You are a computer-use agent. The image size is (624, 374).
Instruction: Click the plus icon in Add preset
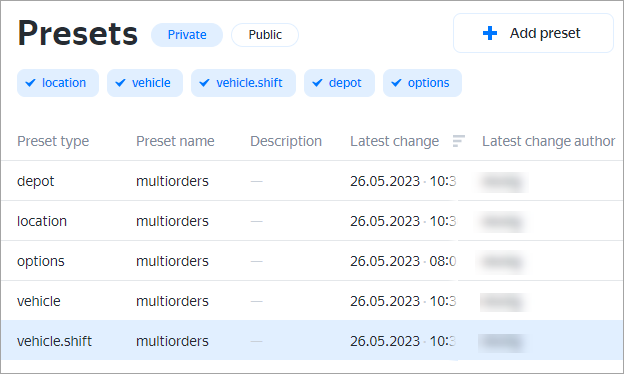(490, 33)
